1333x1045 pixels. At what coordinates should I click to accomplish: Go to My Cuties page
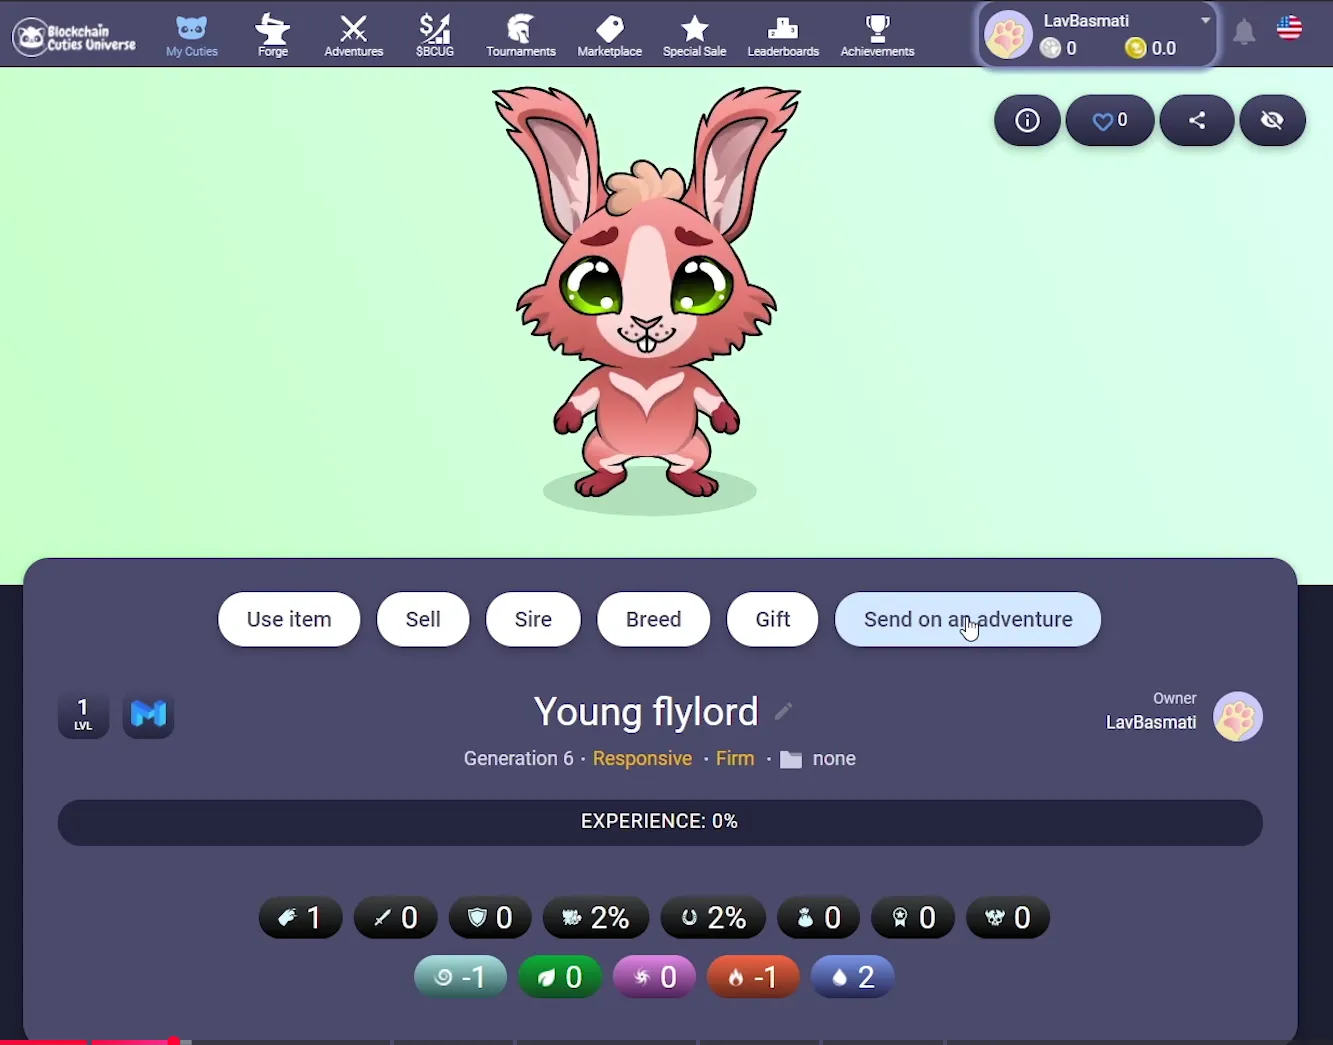pyautogui.click(x=192, y=37)
